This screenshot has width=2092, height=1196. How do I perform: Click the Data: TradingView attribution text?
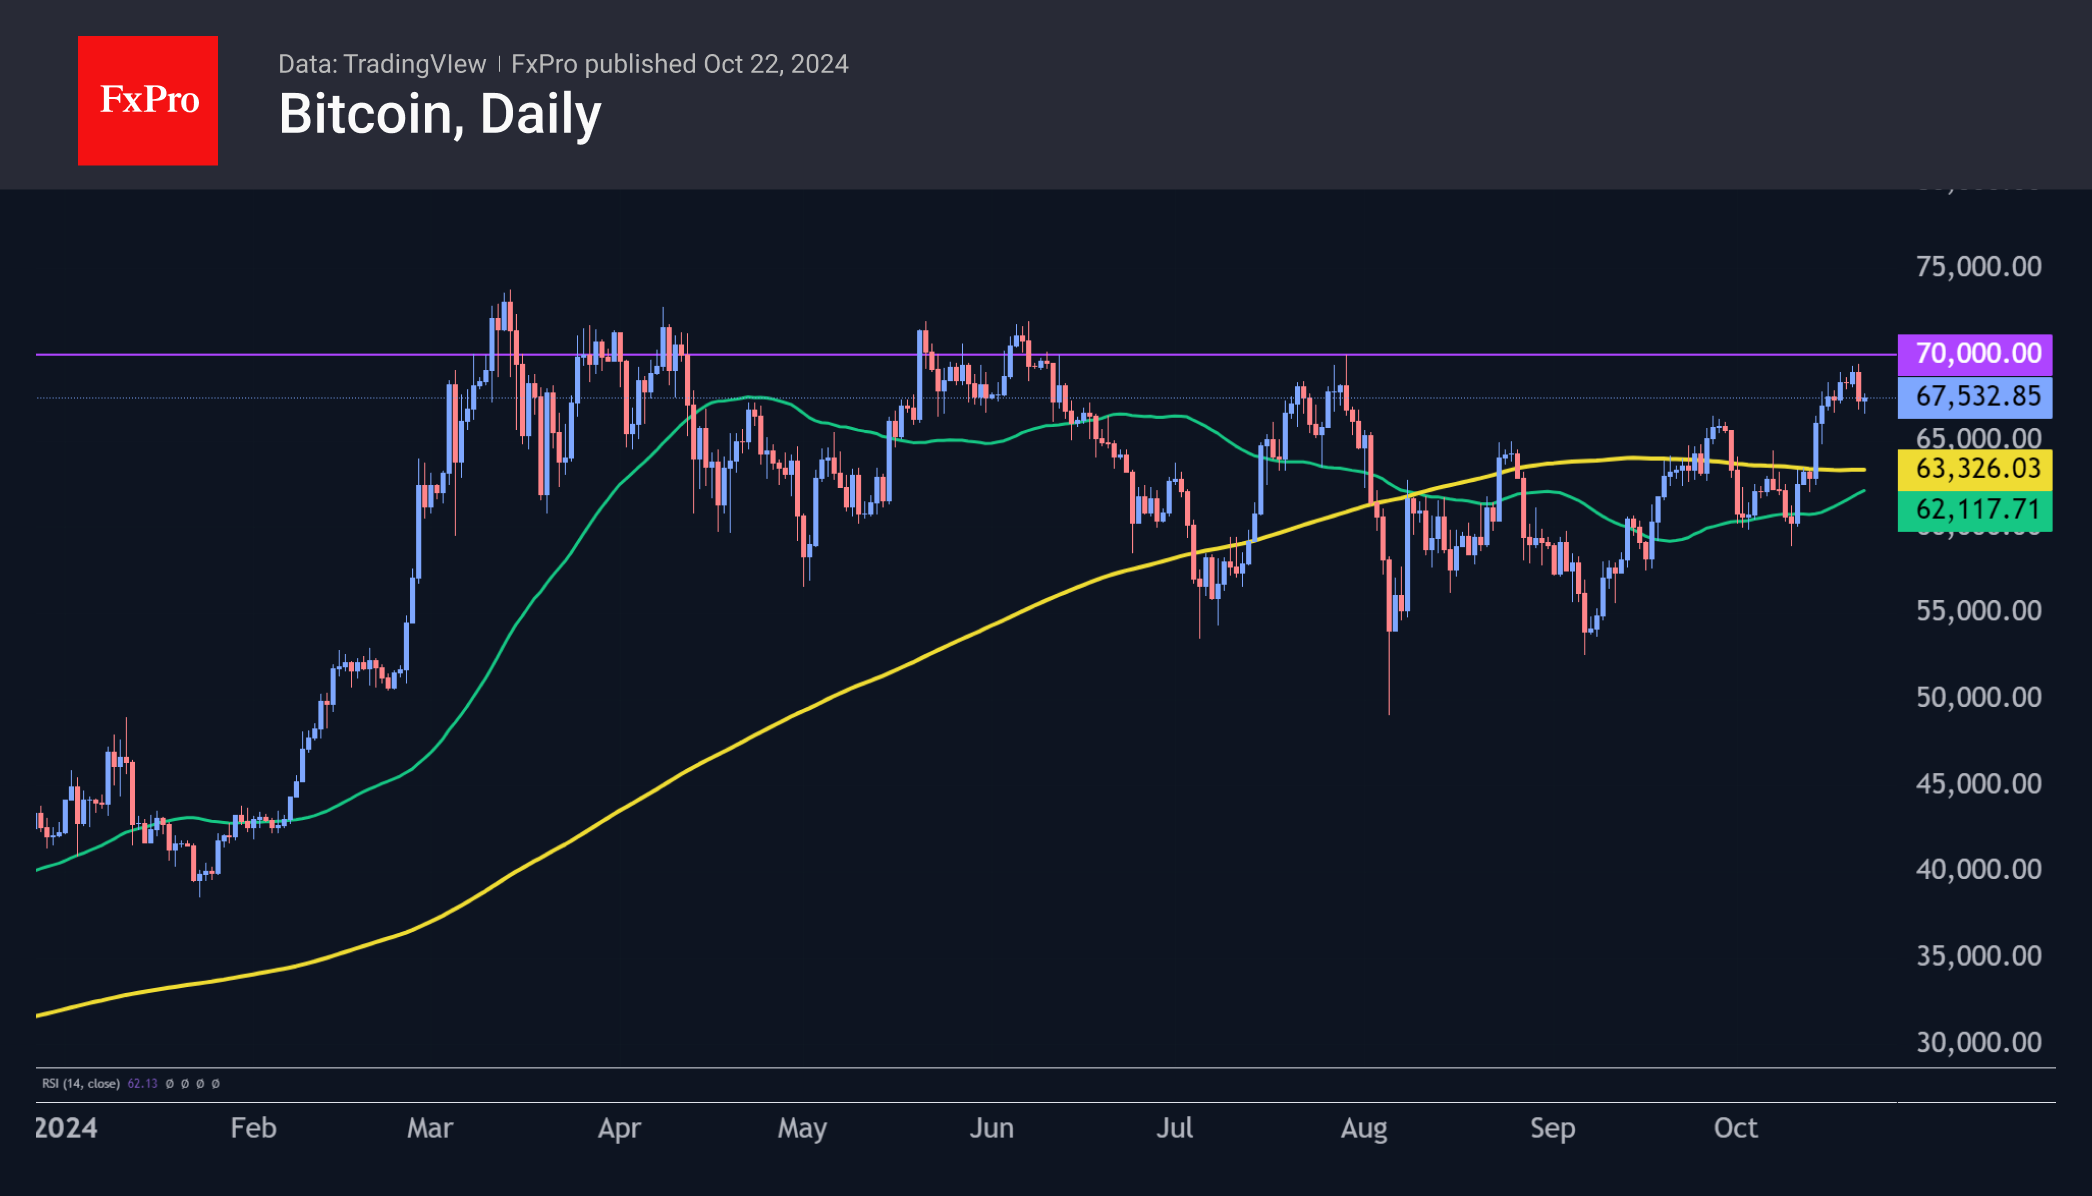tap(382, 64)
